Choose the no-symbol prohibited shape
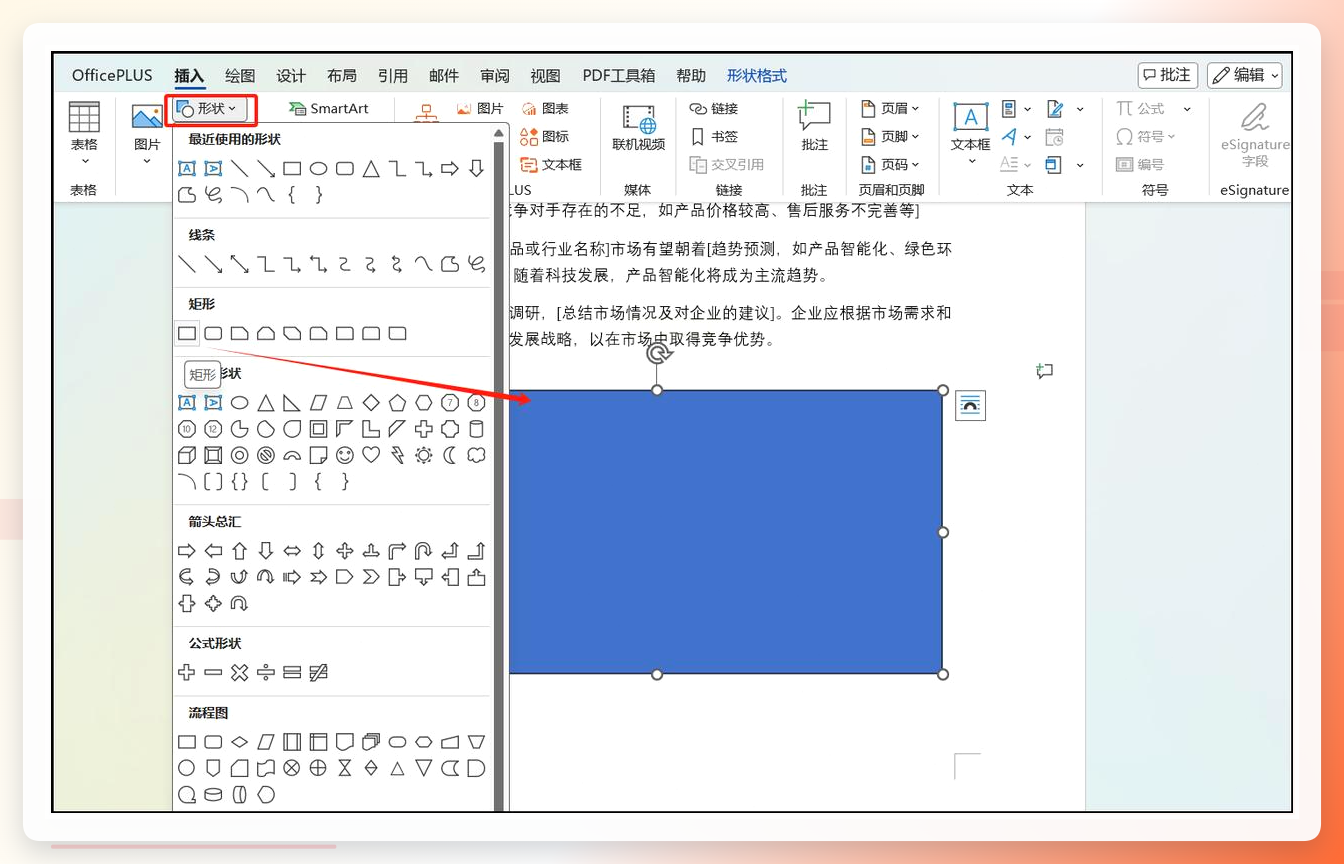This screenshot has height=864, width=1344. tap(266, 455)
